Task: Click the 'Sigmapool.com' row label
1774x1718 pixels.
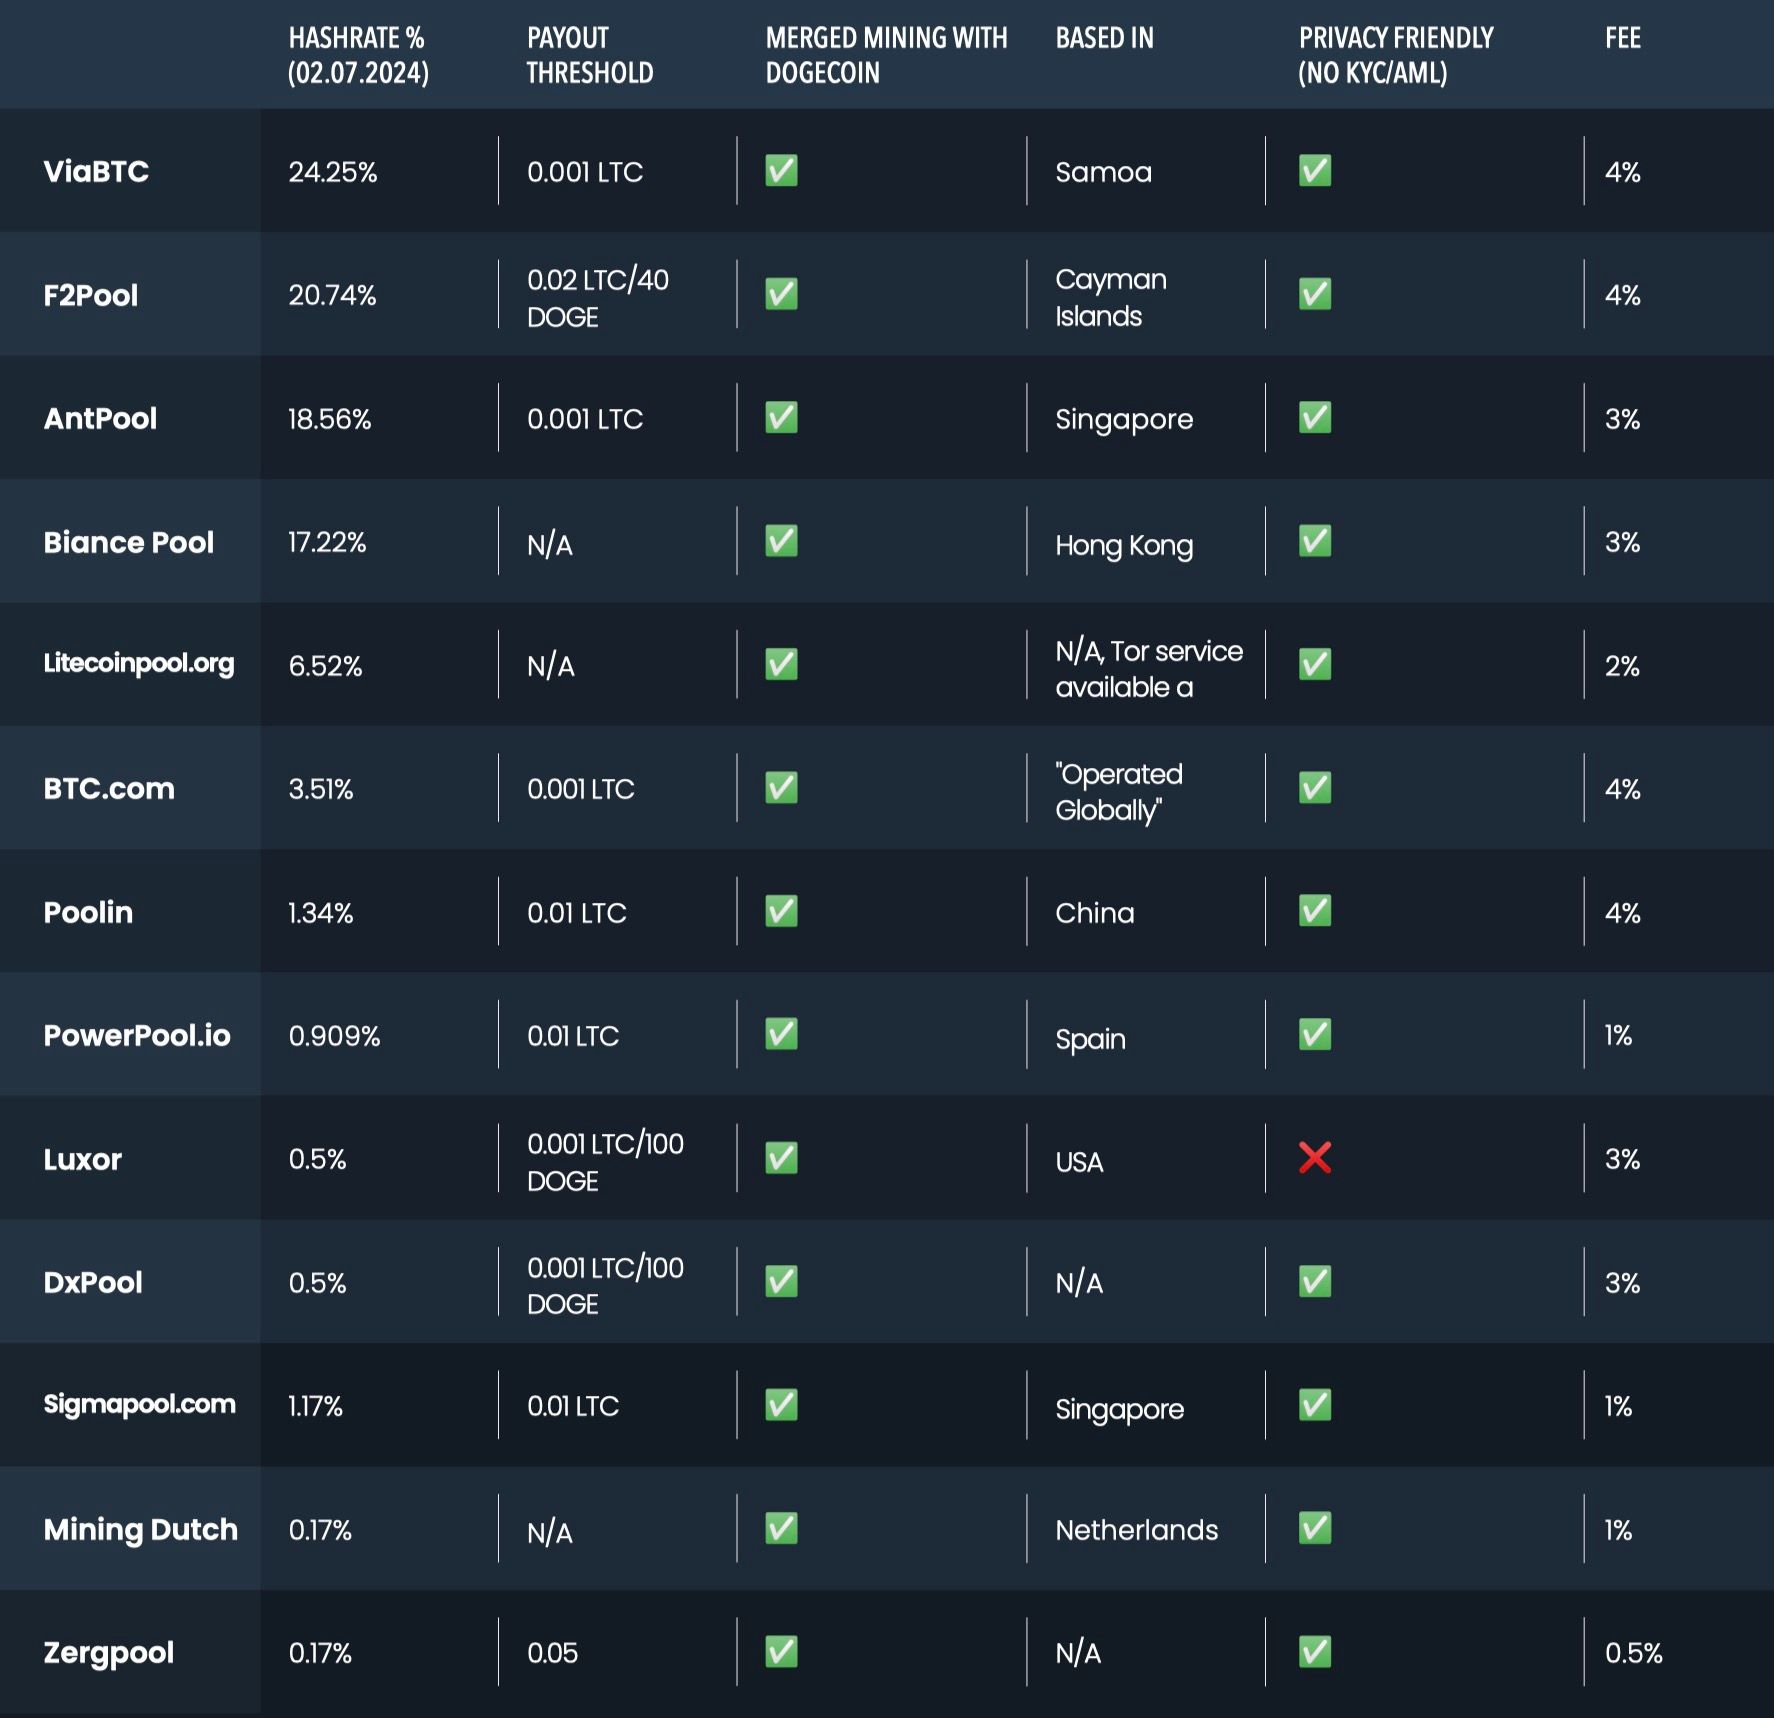Action: [x=140, y=1404]
